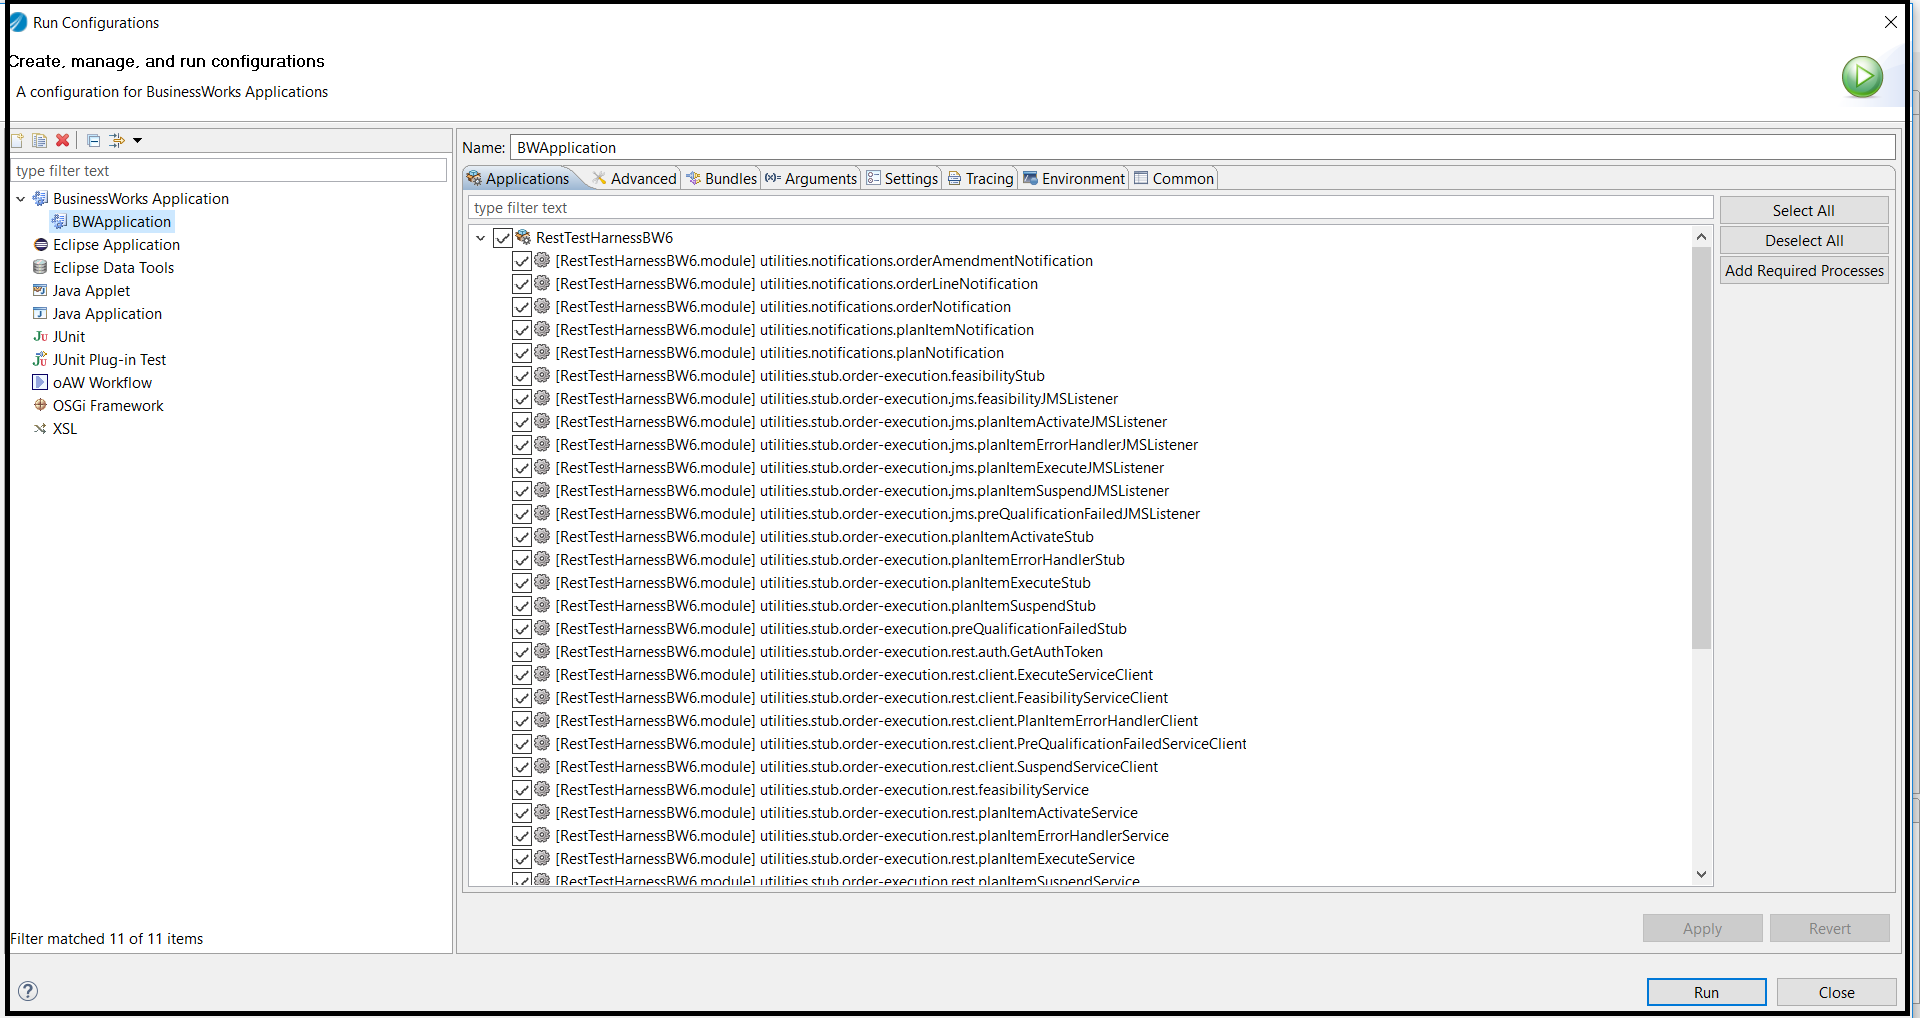The image size is (1920, 1018).
Task: Click the gear icon of rest.feasibilityService process
Action: 542,789
